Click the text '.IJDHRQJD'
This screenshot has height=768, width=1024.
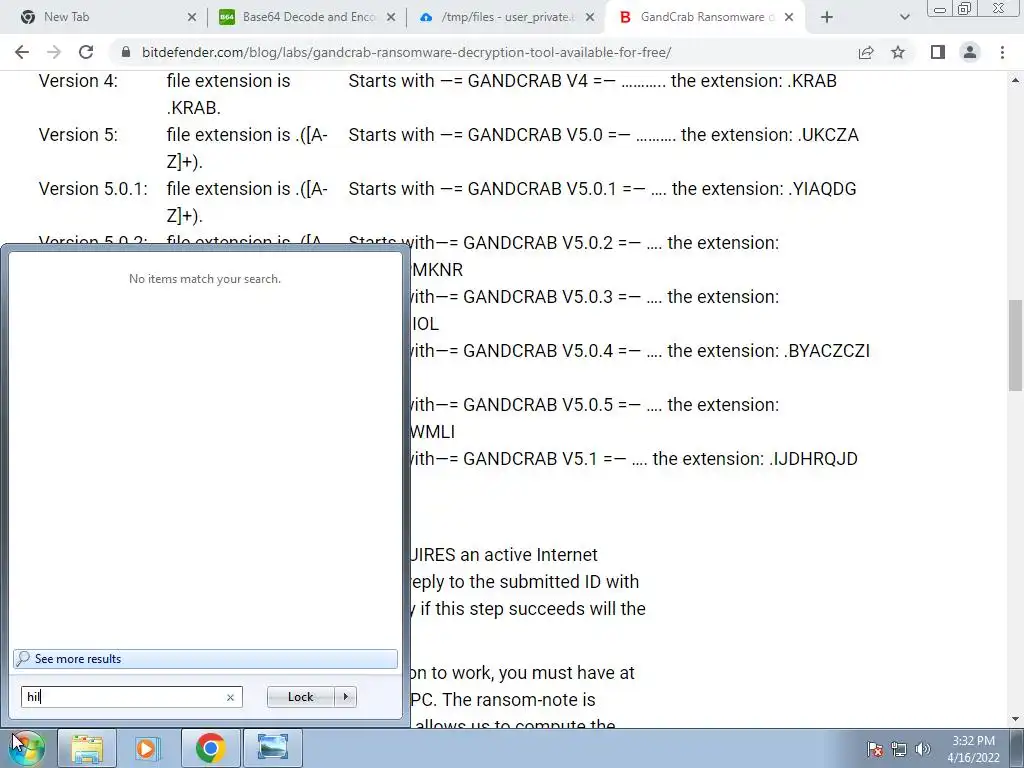pyautogui.click(x=813, y=458)
